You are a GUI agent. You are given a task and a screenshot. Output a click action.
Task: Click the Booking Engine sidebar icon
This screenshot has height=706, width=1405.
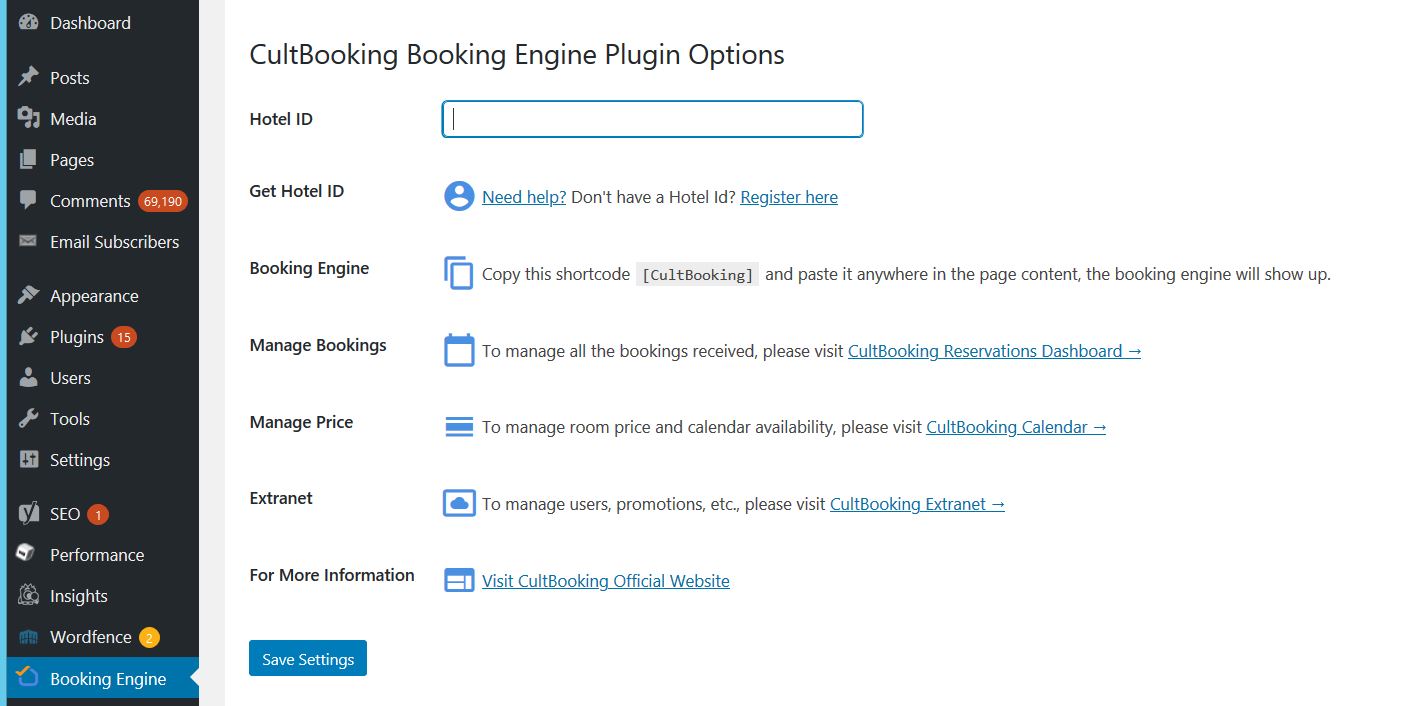[x=28, y=678]
